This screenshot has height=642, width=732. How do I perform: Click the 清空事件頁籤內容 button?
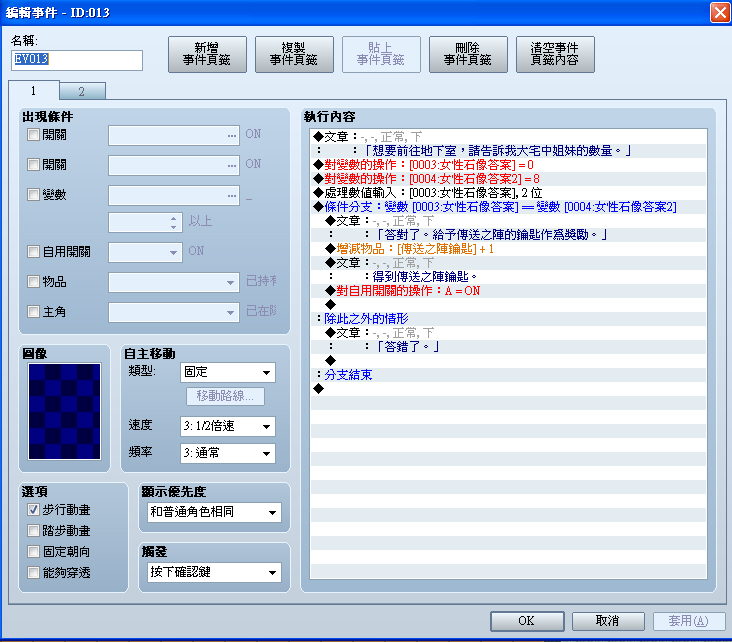click(555, 54)
